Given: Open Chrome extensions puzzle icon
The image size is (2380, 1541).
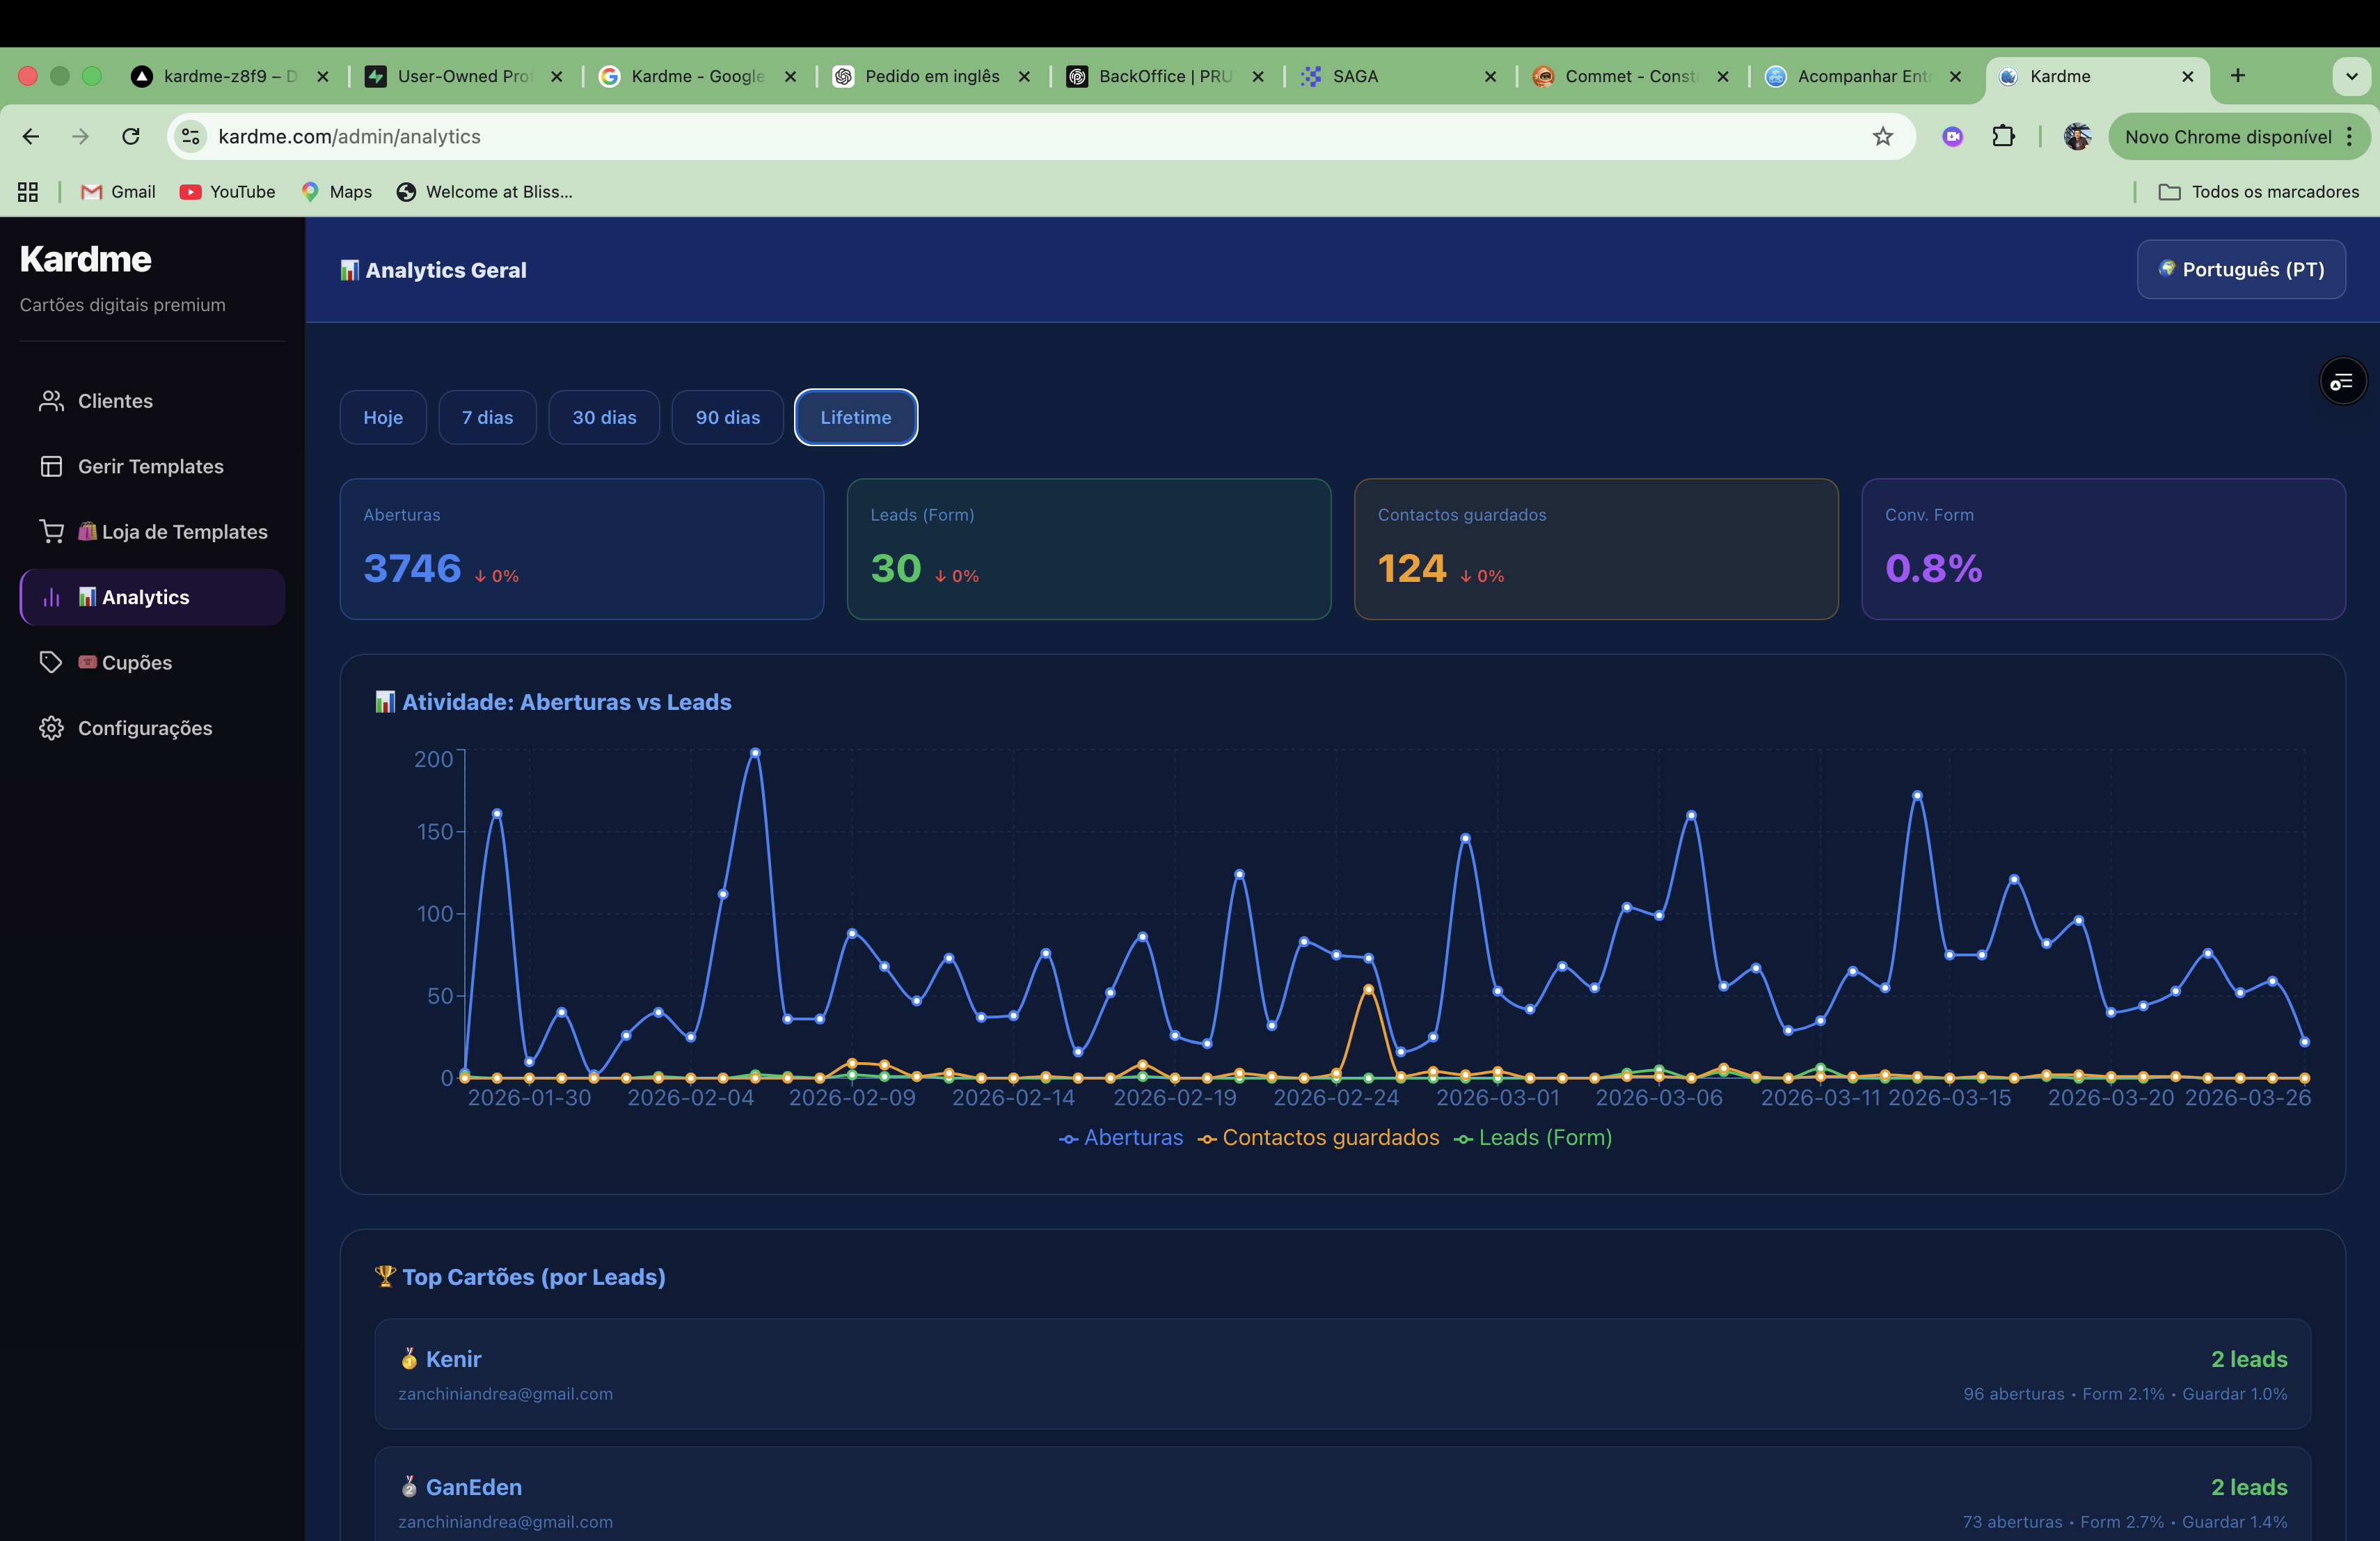Looking at the screenshot, I should click(x=2003, y=137).
